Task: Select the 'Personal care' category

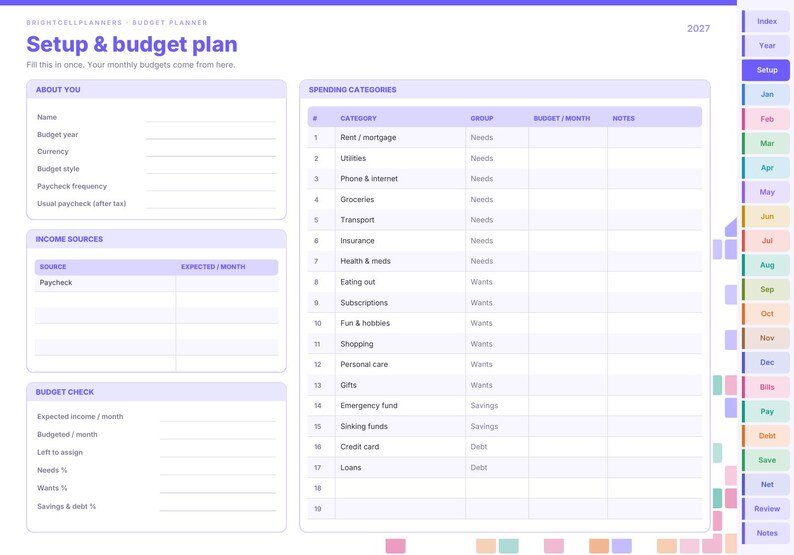Action: [400, 364]
